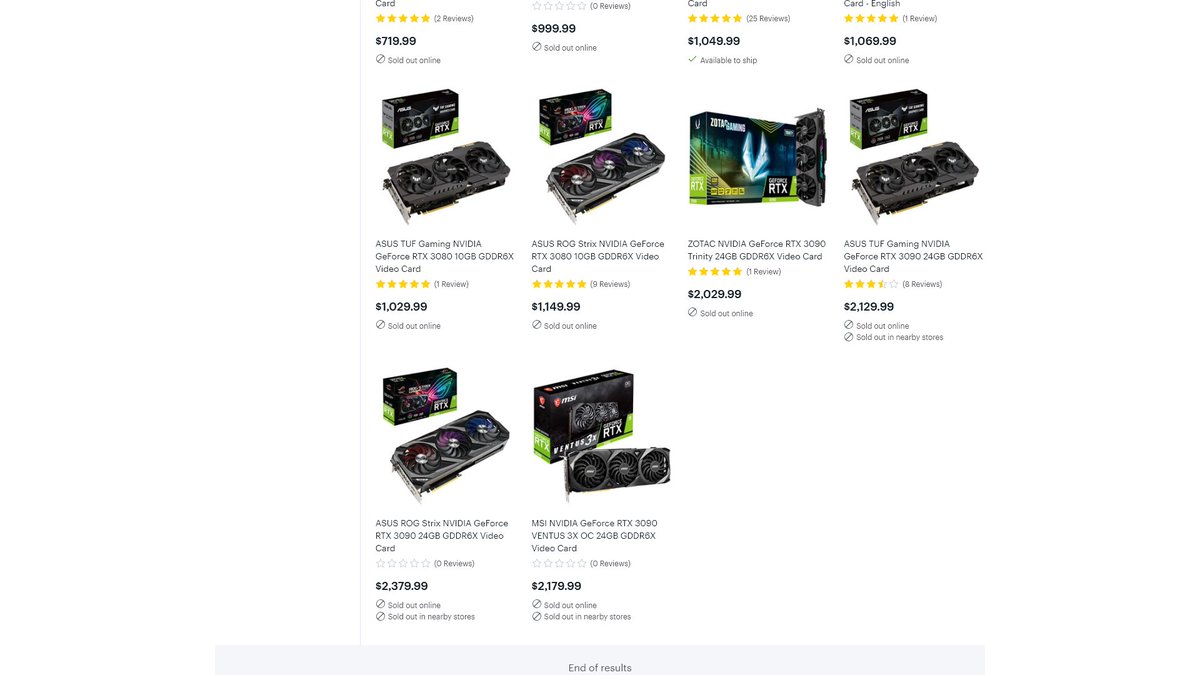The image size is (1200, 675).
Task: Click the sold out icon under $1,029.99
Action: pos(380,325)
